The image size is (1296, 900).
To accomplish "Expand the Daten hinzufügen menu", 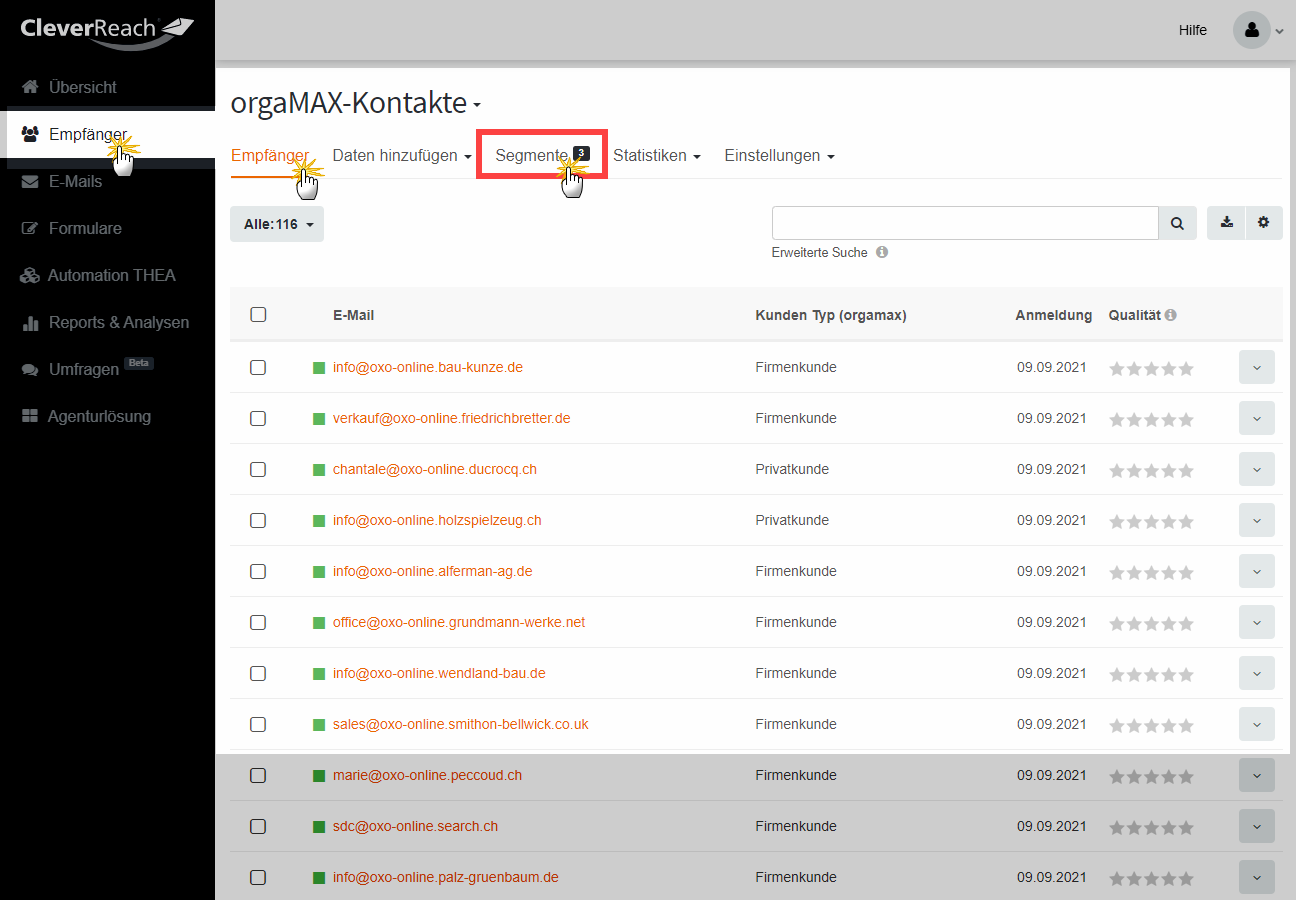I will (402, 156).
